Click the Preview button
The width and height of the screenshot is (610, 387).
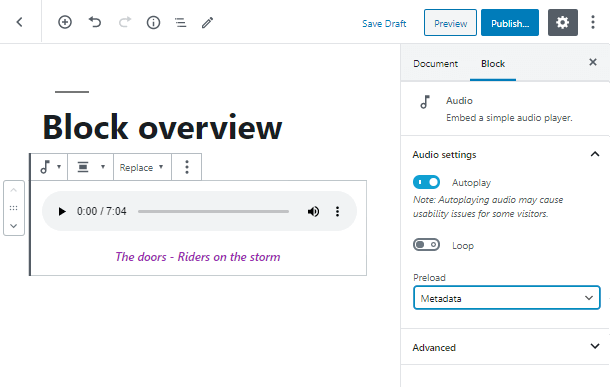(450, 23)
